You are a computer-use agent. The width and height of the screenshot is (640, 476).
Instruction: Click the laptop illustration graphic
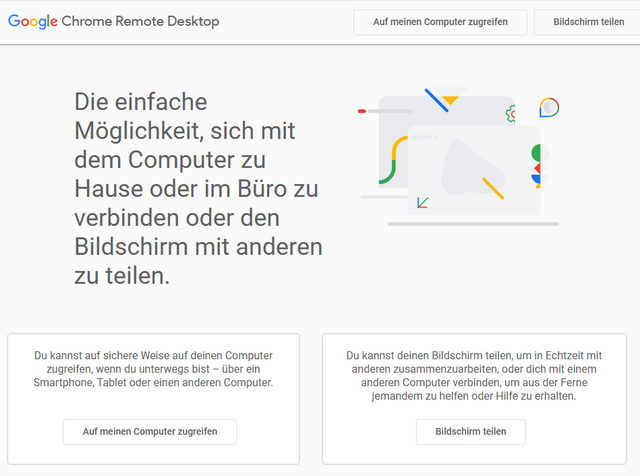coord(459,156)
